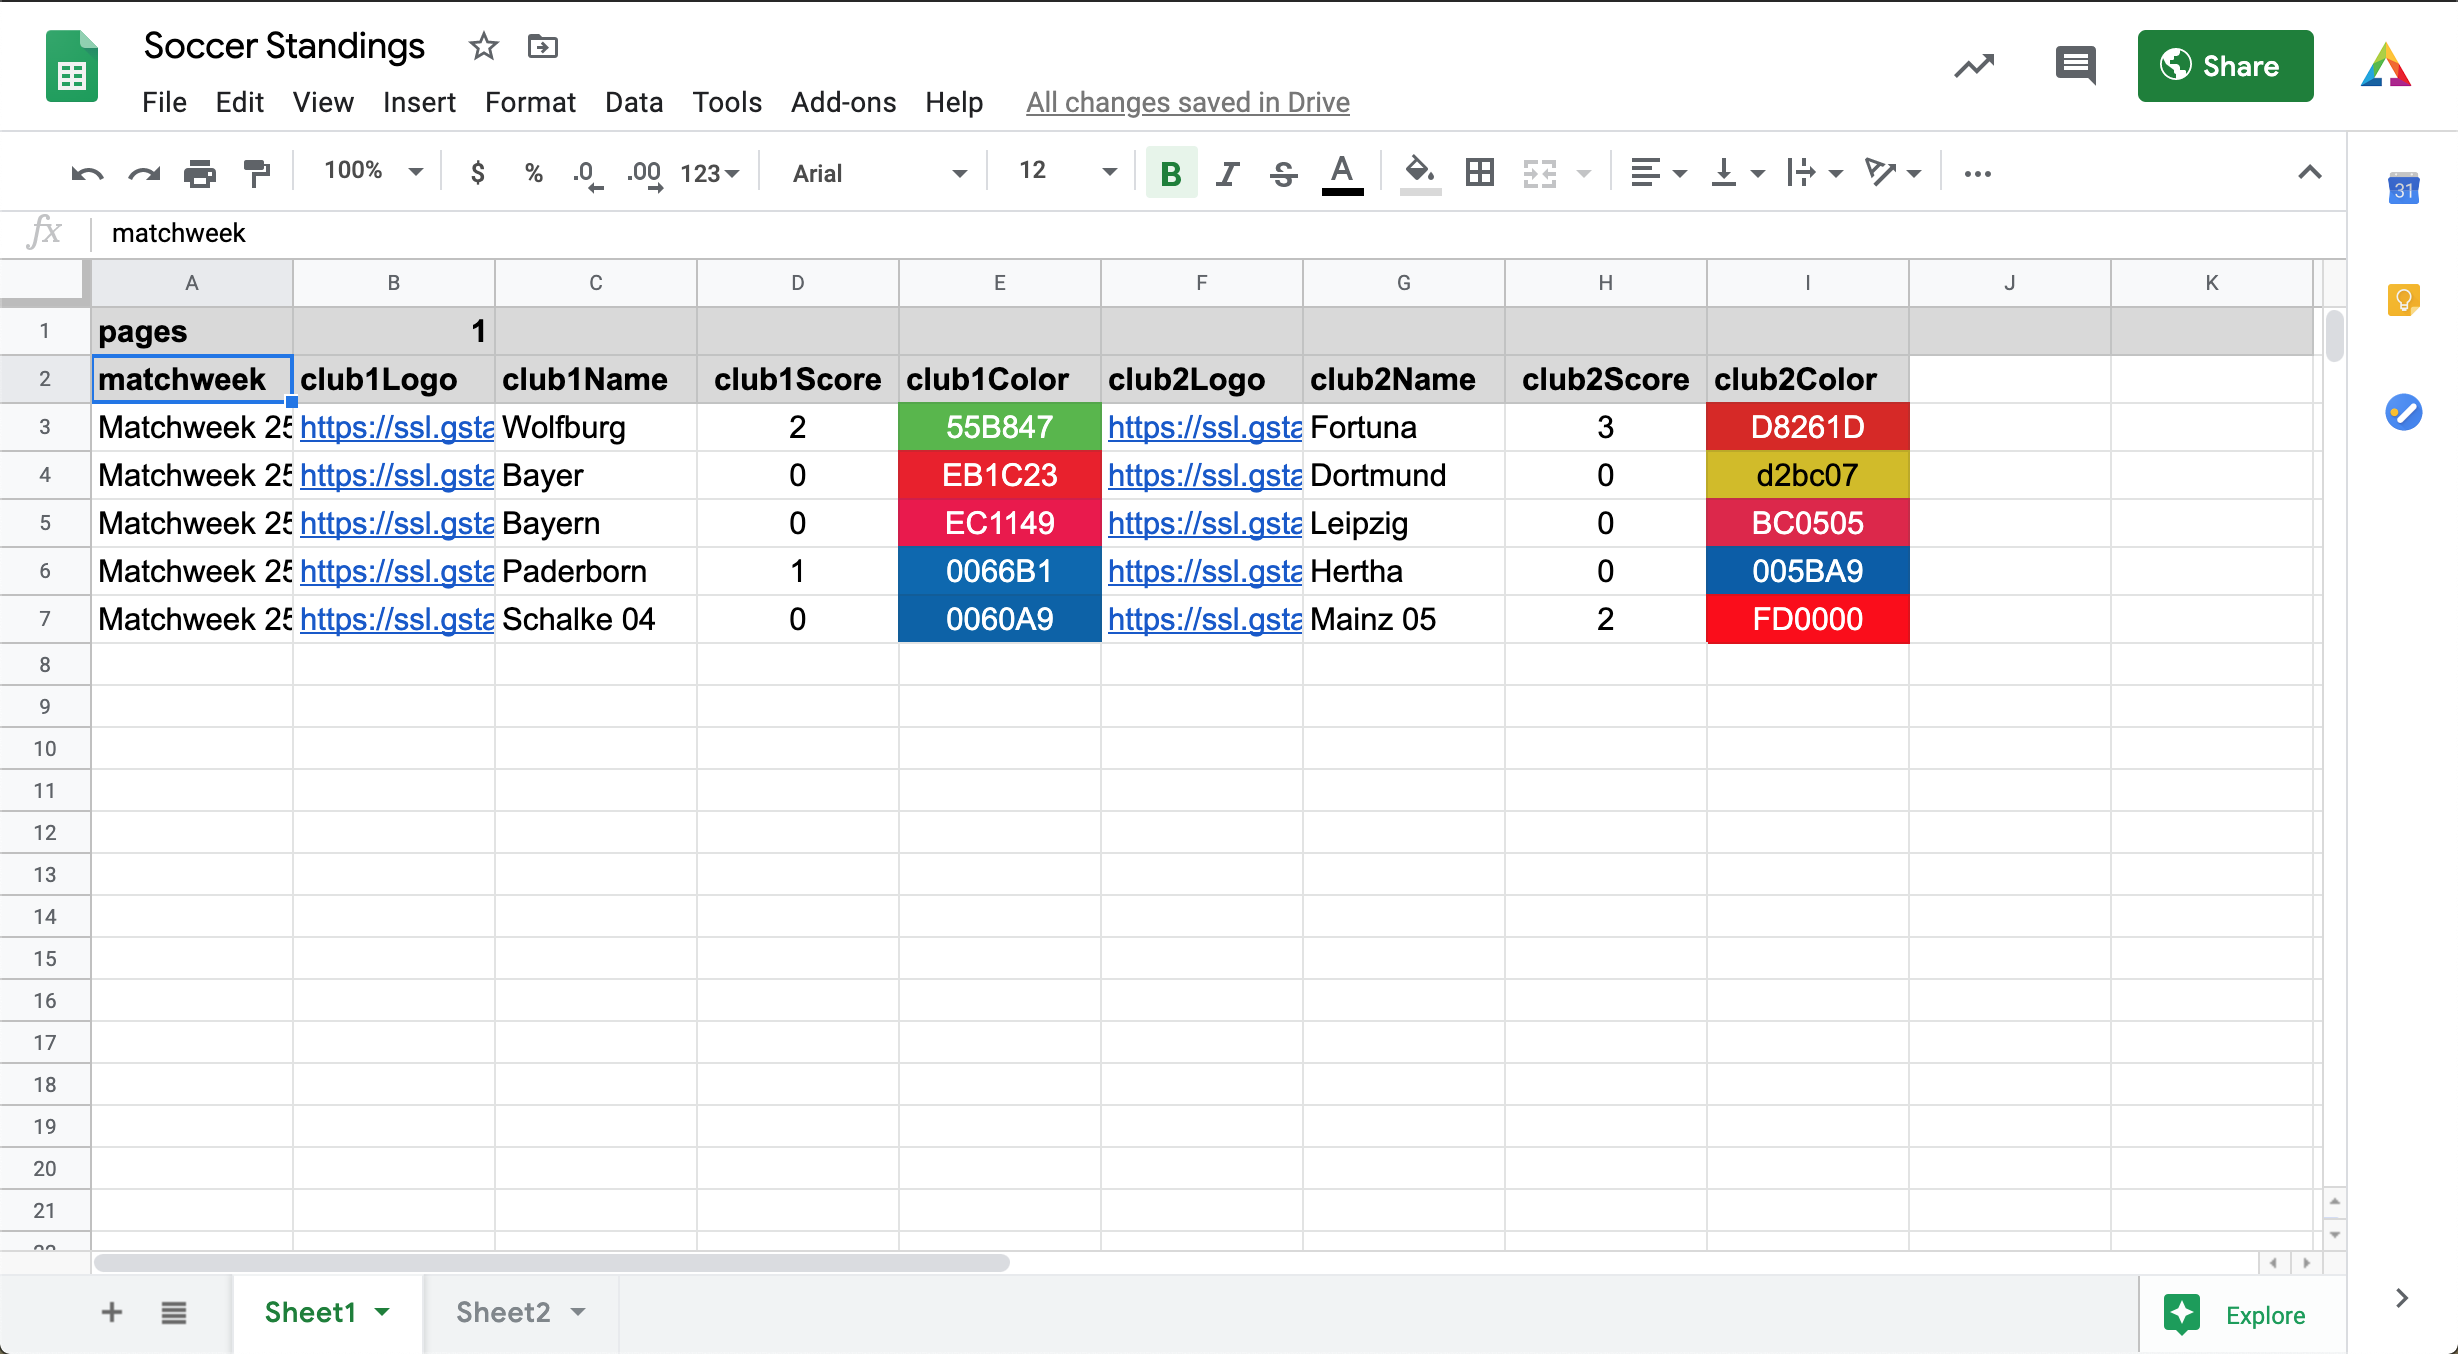The height and width of the screenshot is (1354, 2458).
Task: Click the Select all corner box
Action: point(45,283)
